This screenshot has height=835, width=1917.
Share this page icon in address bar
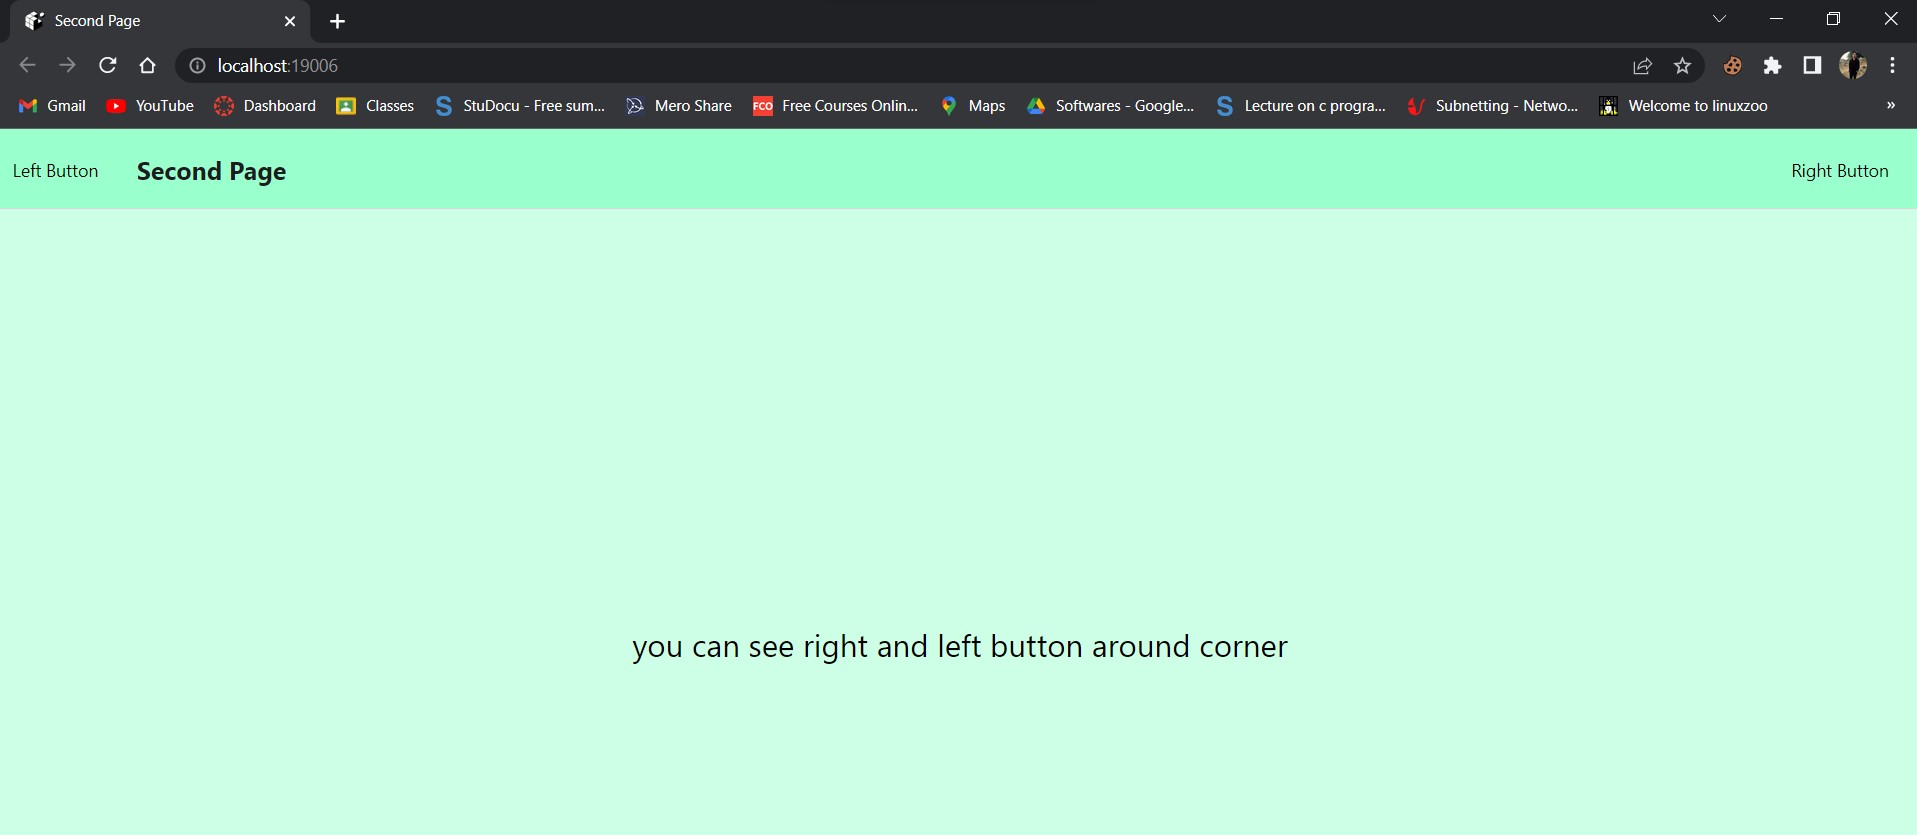[x=1642, y=66]
